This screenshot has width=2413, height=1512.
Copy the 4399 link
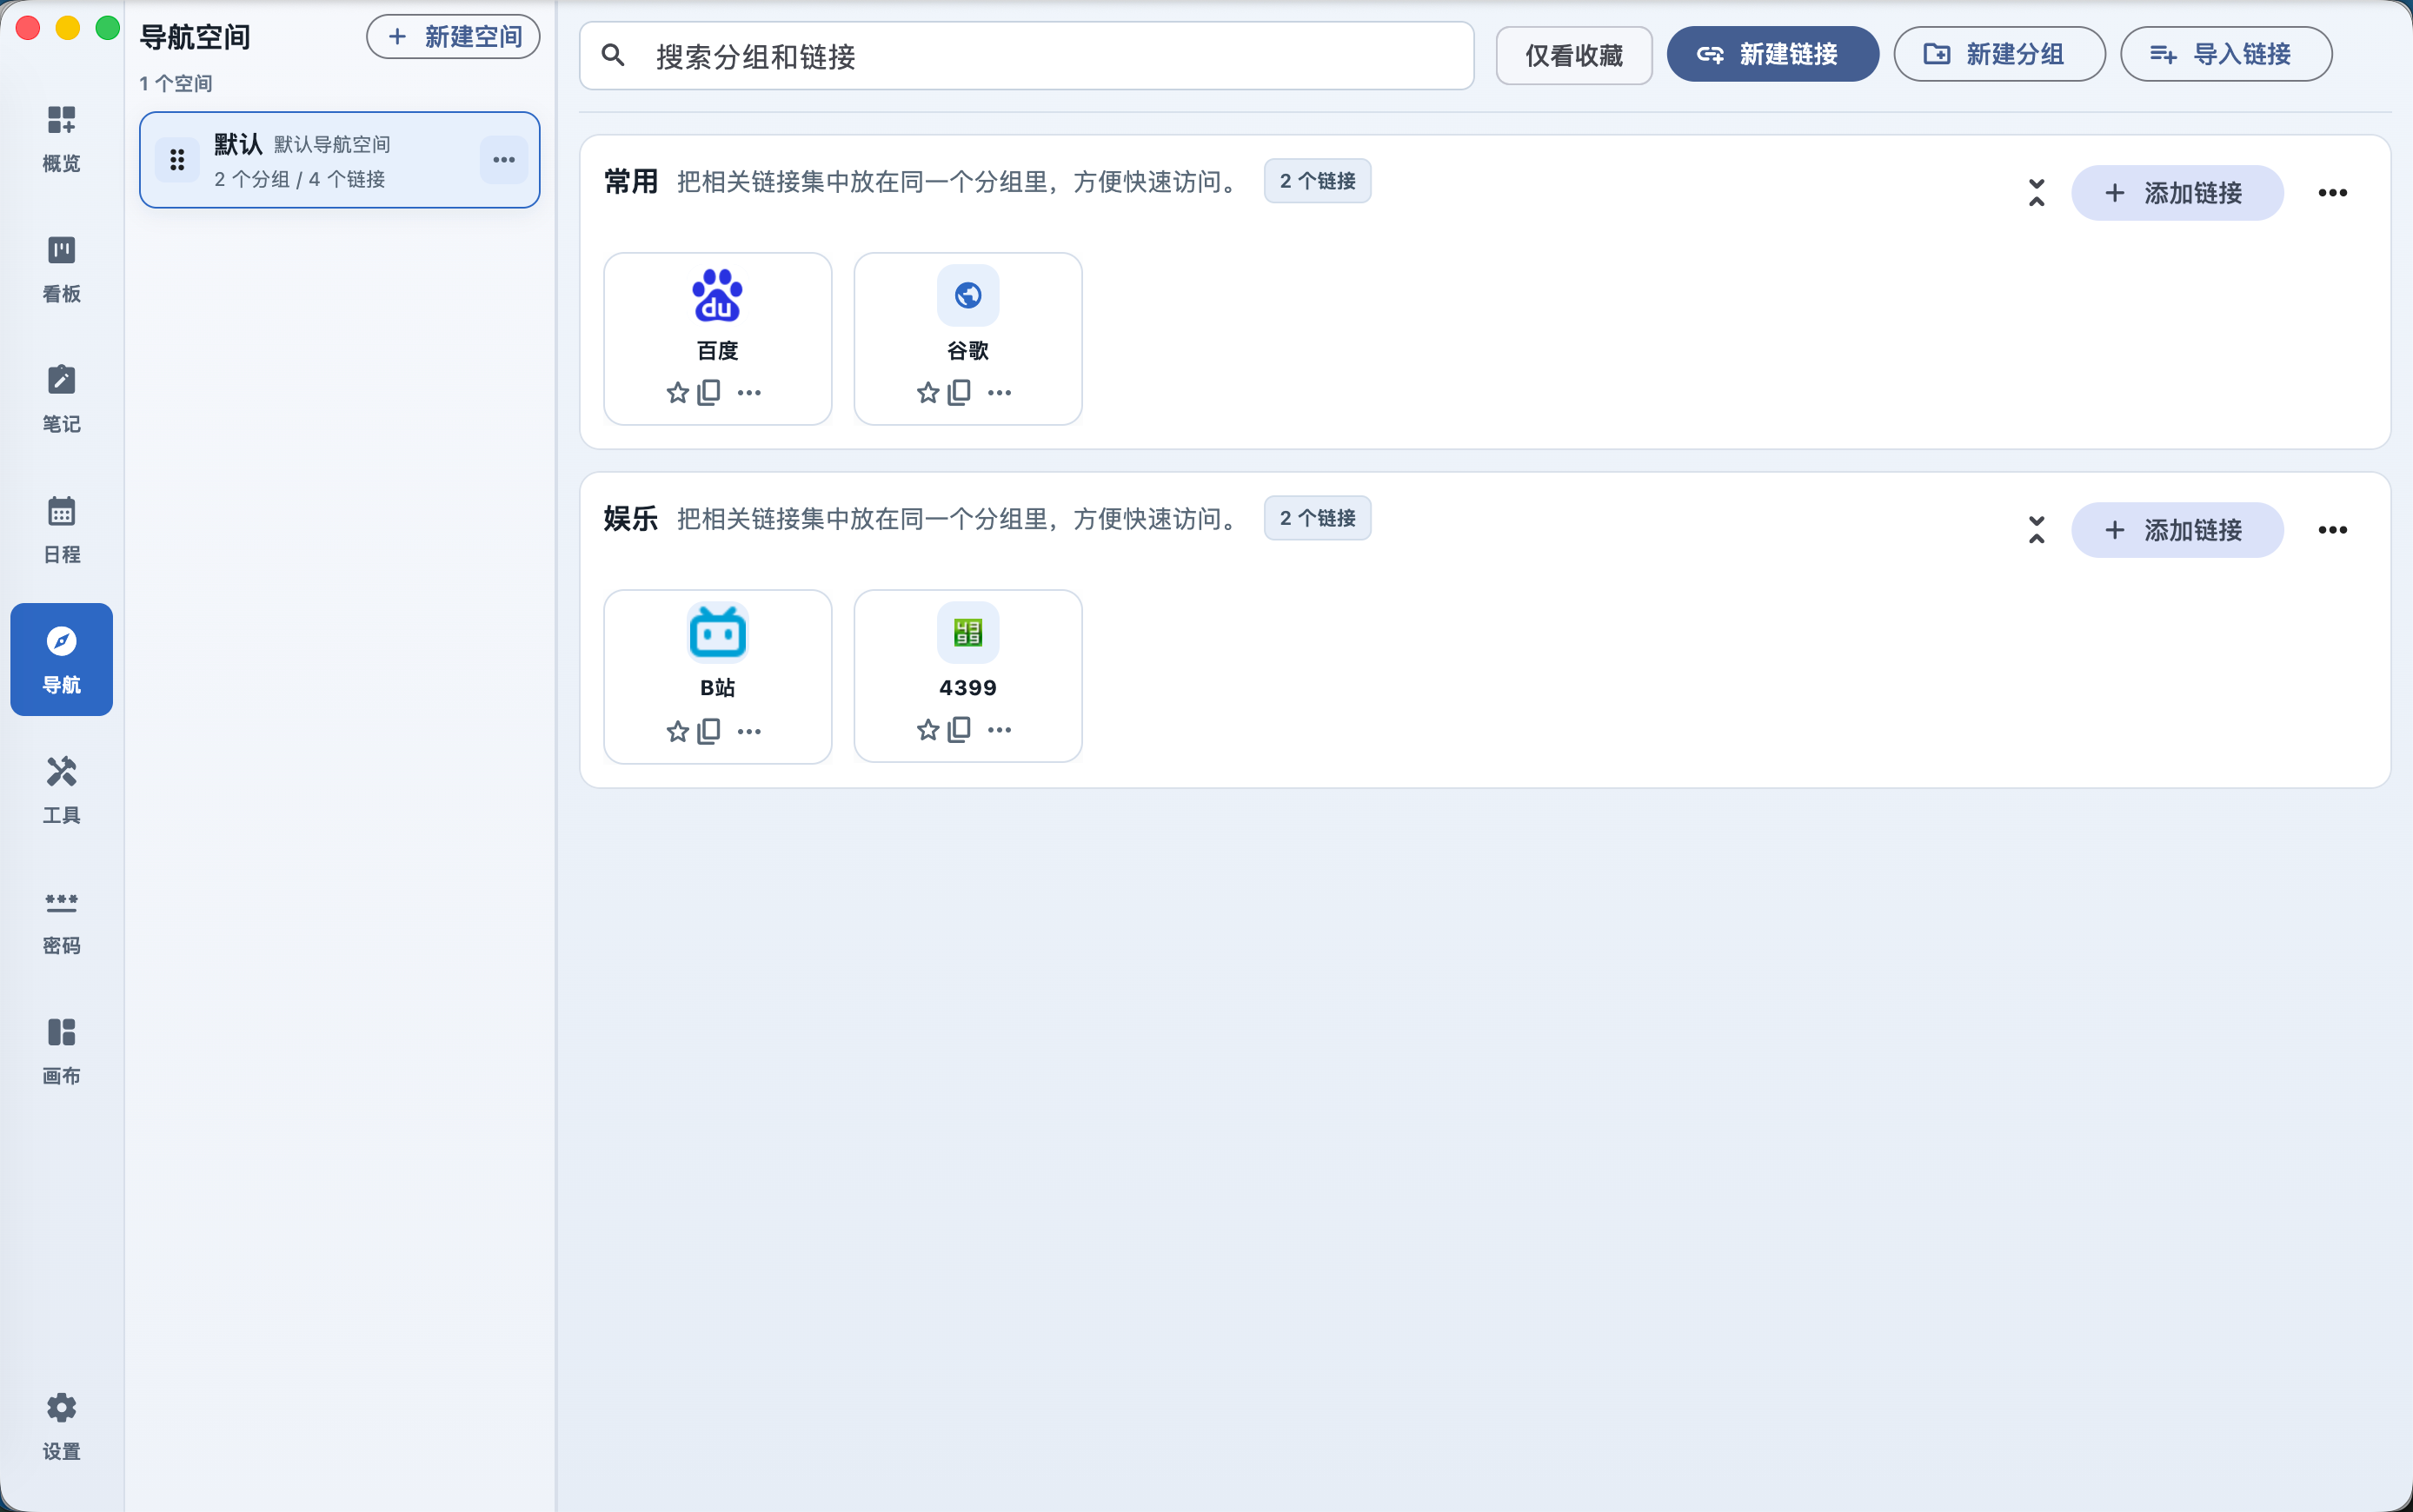tap(959, 729)
